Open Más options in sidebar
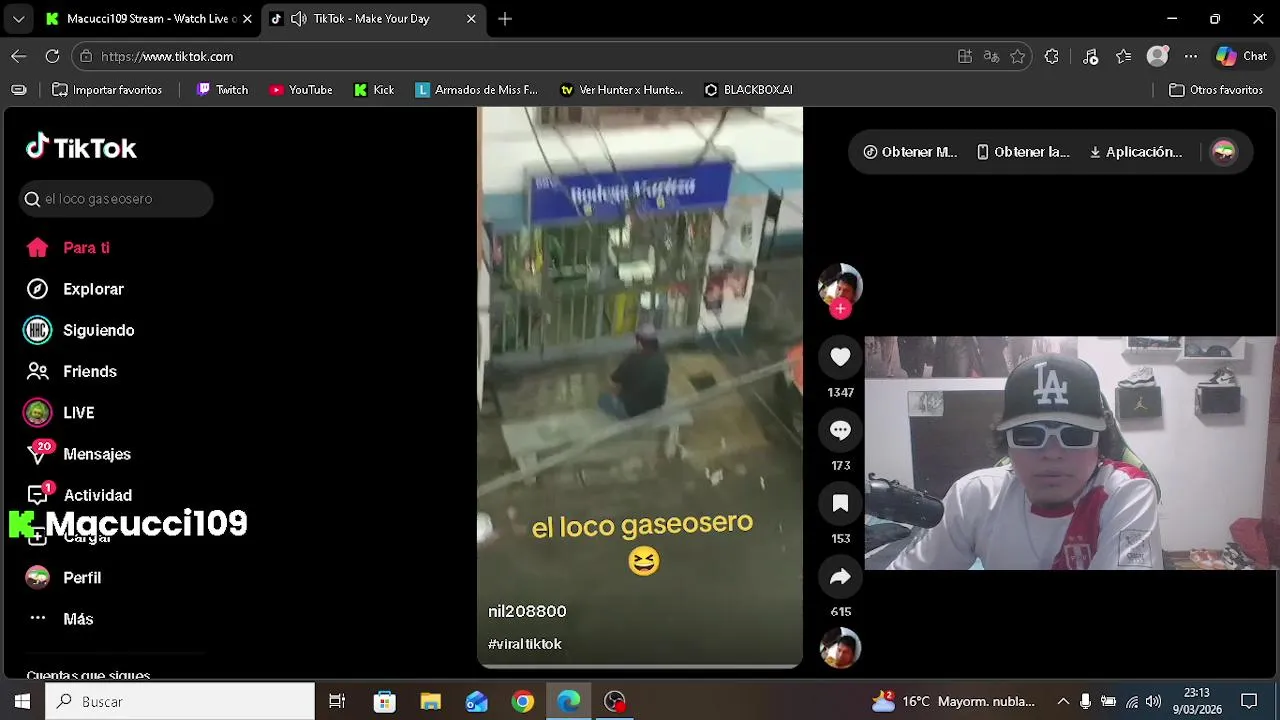1280x720 pixels. (x=60, y=619)
